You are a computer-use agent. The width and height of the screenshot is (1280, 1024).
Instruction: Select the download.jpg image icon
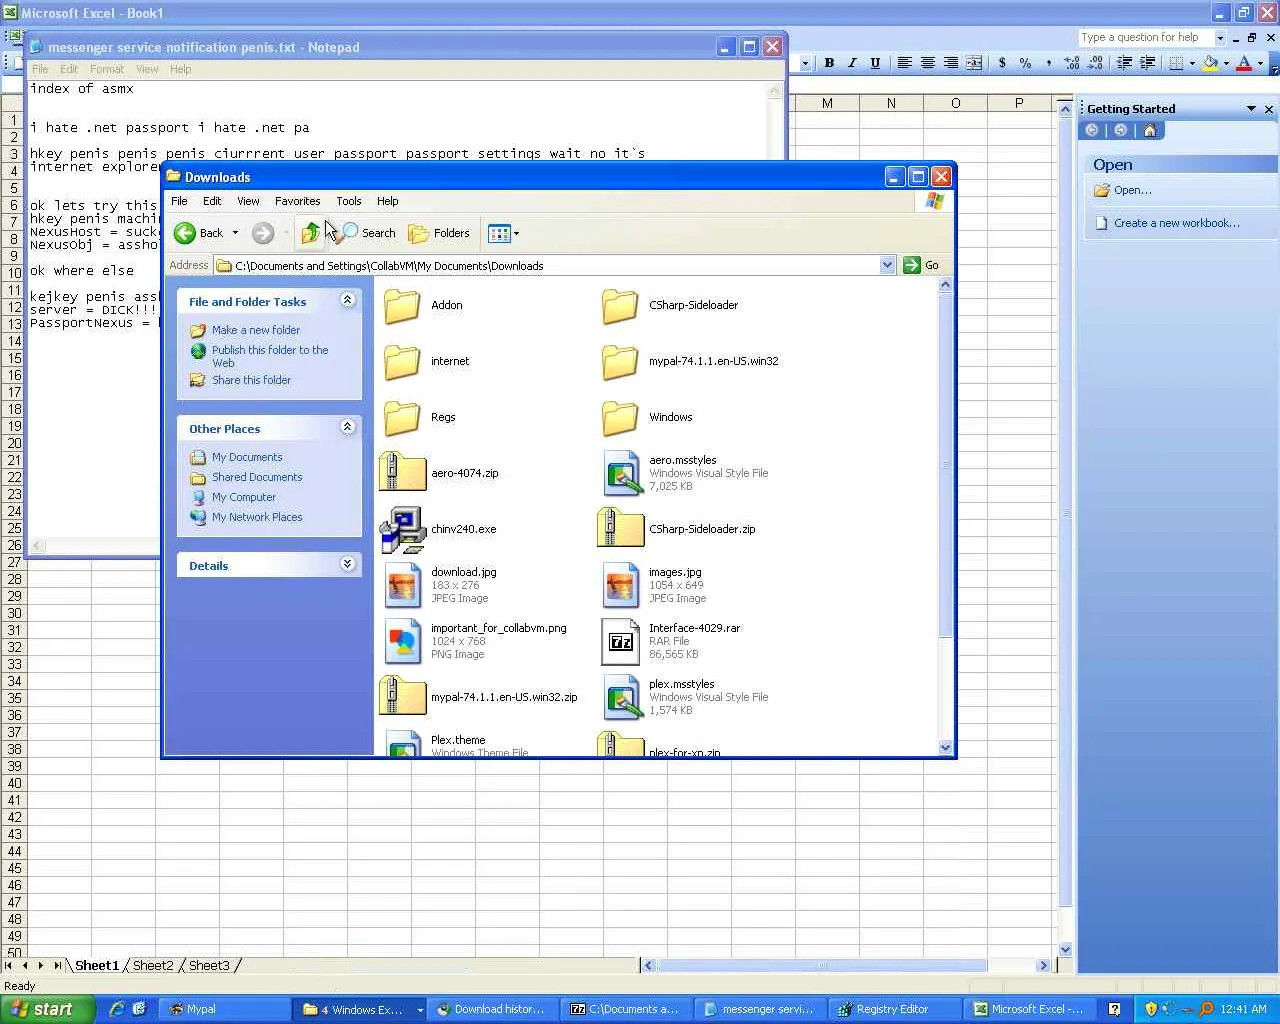pyautogui.click(x=402, y=585)
